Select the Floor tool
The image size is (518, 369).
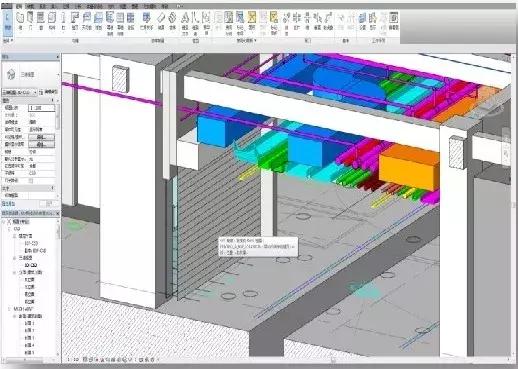pyautogui.click(x=98, y=21)
